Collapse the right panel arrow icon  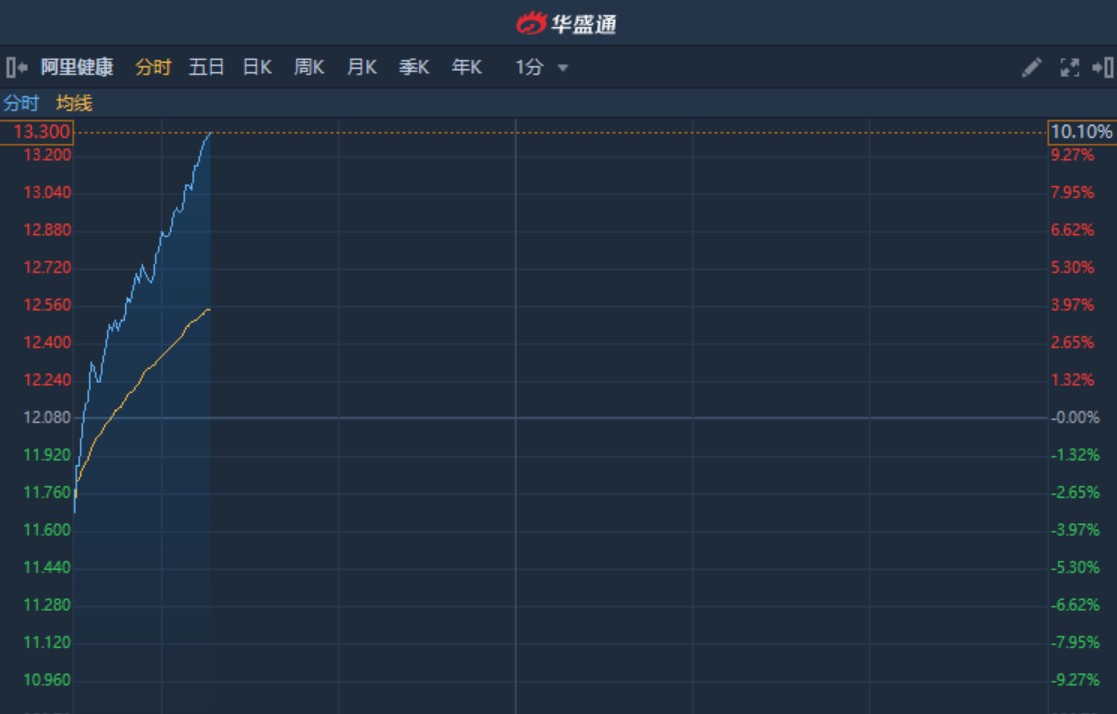pos(1103,68)
